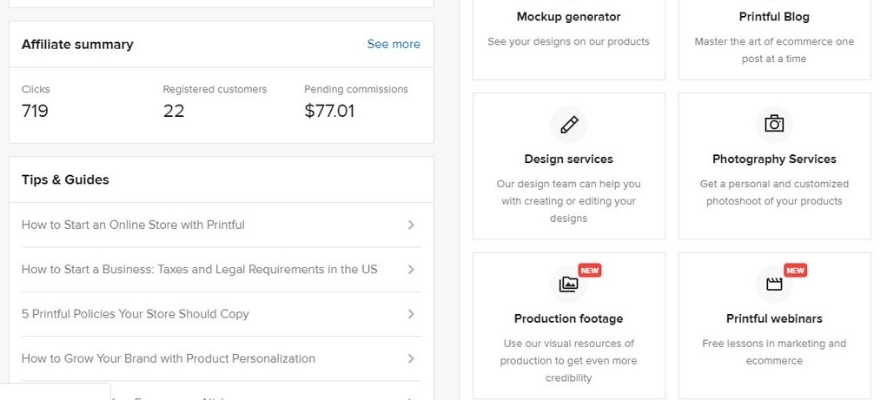Click the Tips & Guides heading
Image resolution: width=880 pixels, height=400 pixels.
tap(65, 180)
